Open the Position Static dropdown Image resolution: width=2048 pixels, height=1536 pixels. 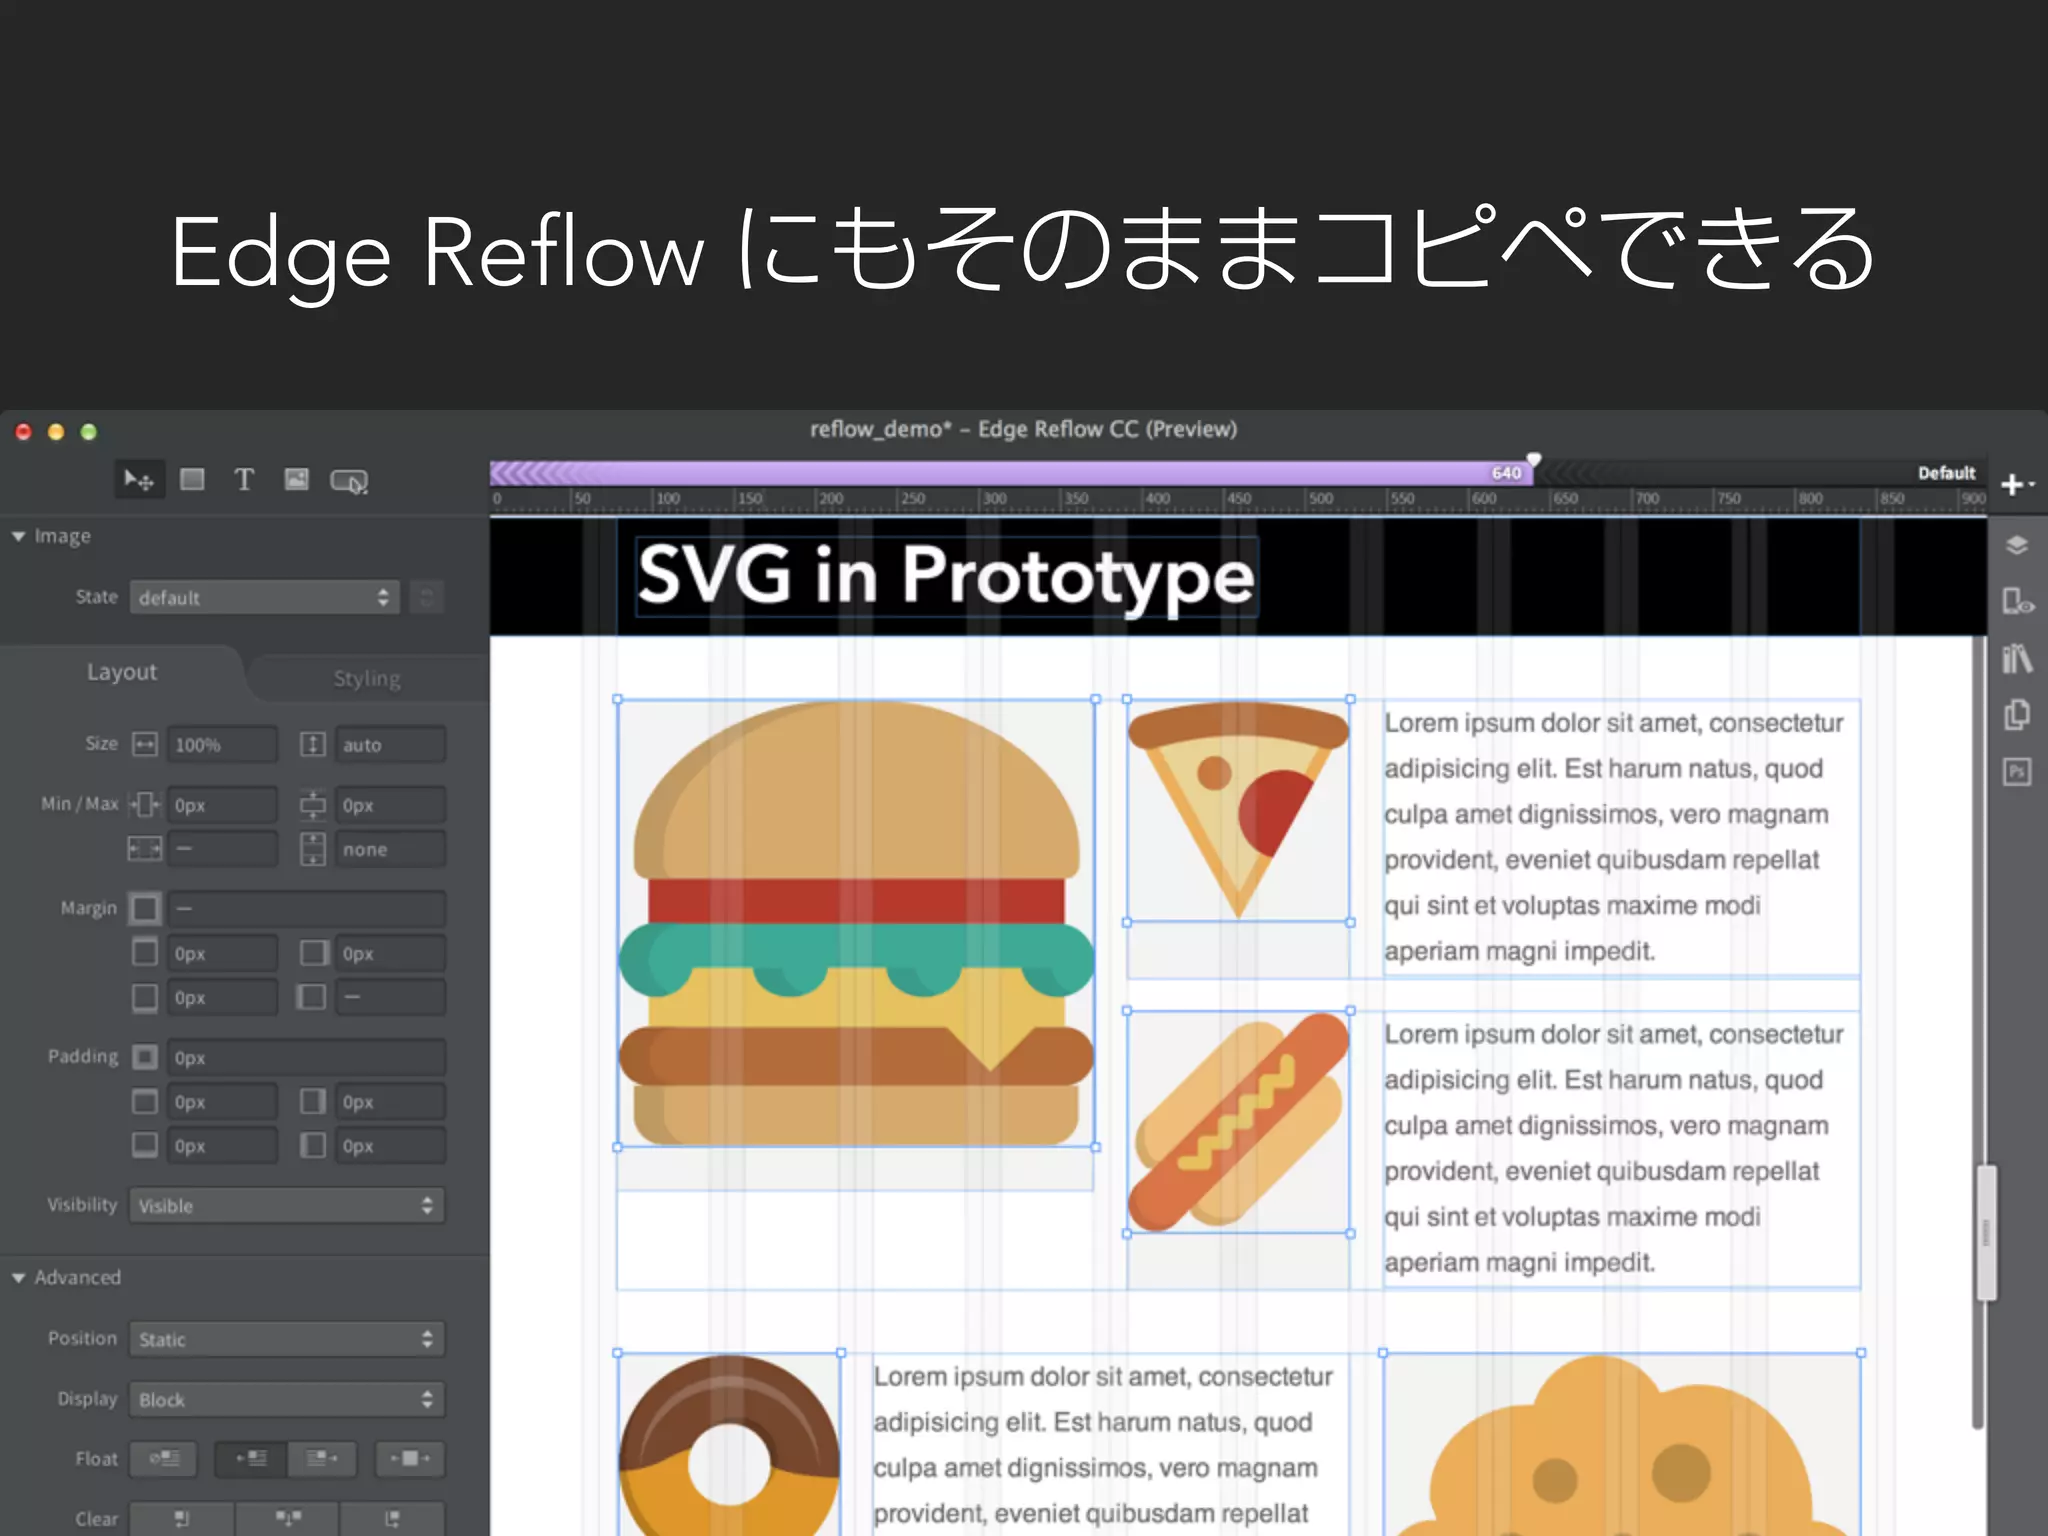[287, 1339]
